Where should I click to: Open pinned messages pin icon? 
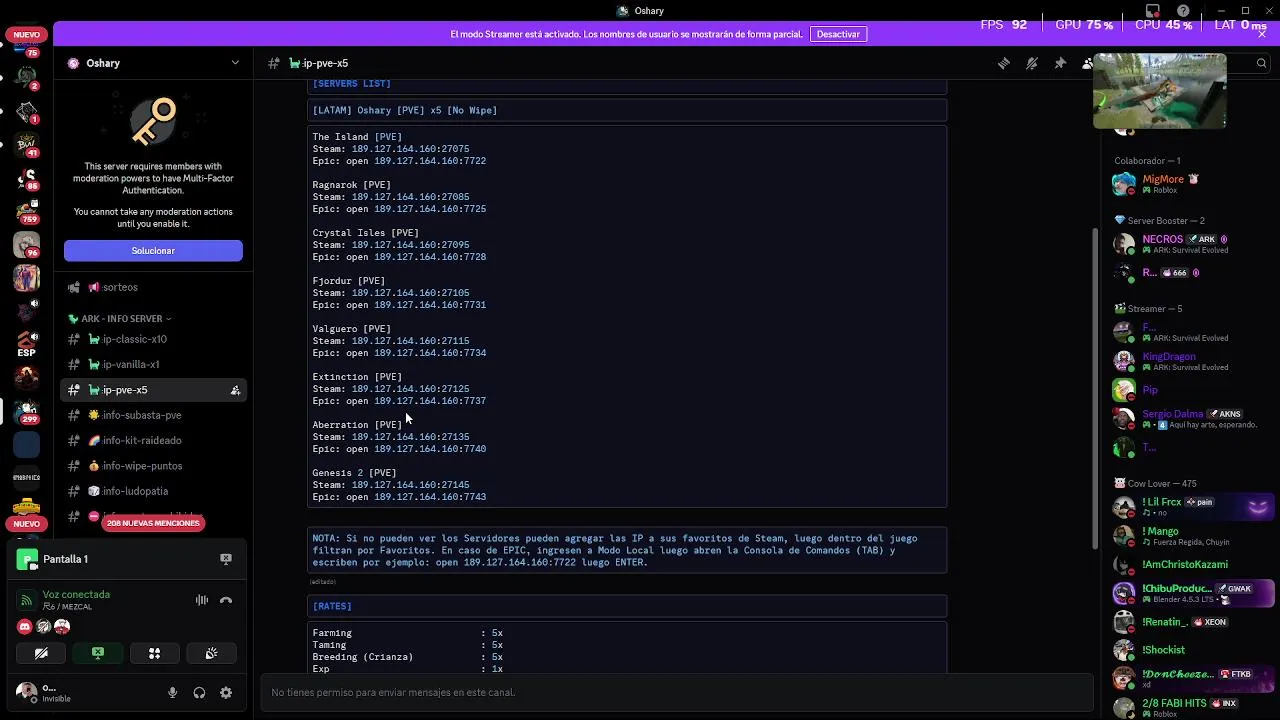tap(1060, 63)
